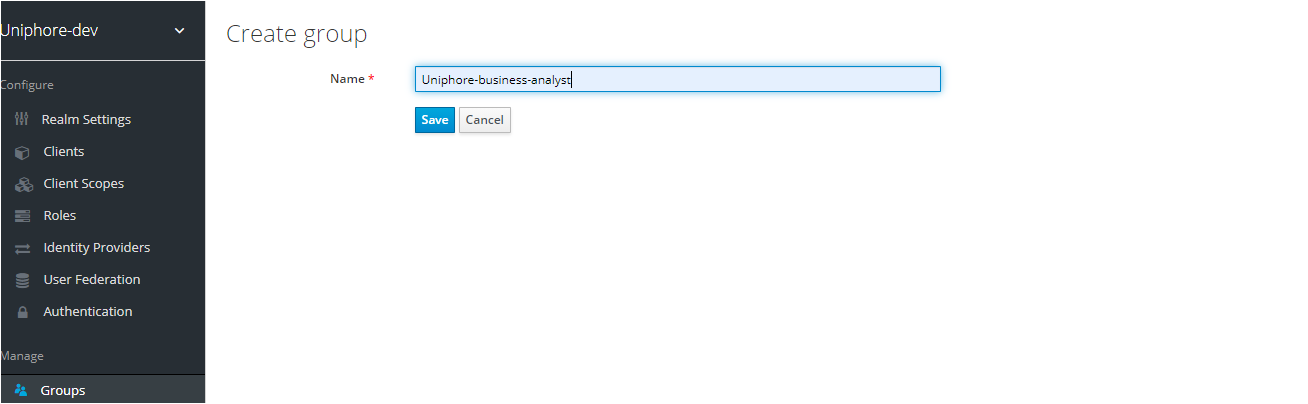This screenshot has height=404, width=1308.
Task: Click the Clients cube icon
Action: click(22, 152)
